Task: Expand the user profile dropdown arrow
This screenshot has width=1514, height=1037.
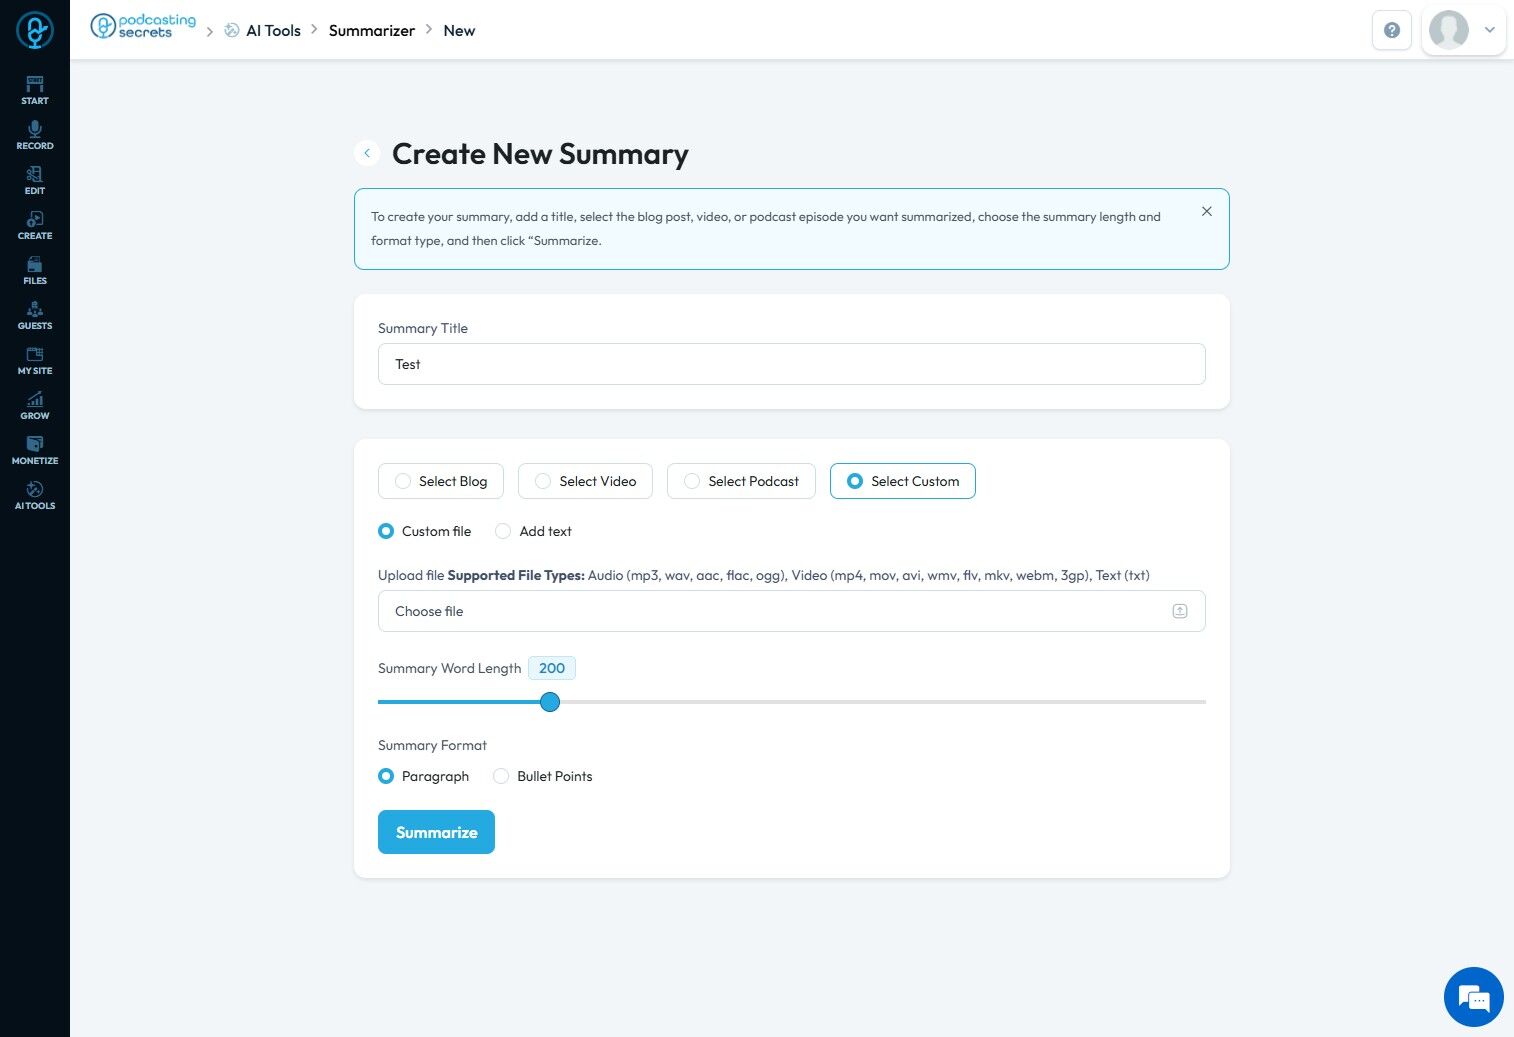Action: 1489,30
